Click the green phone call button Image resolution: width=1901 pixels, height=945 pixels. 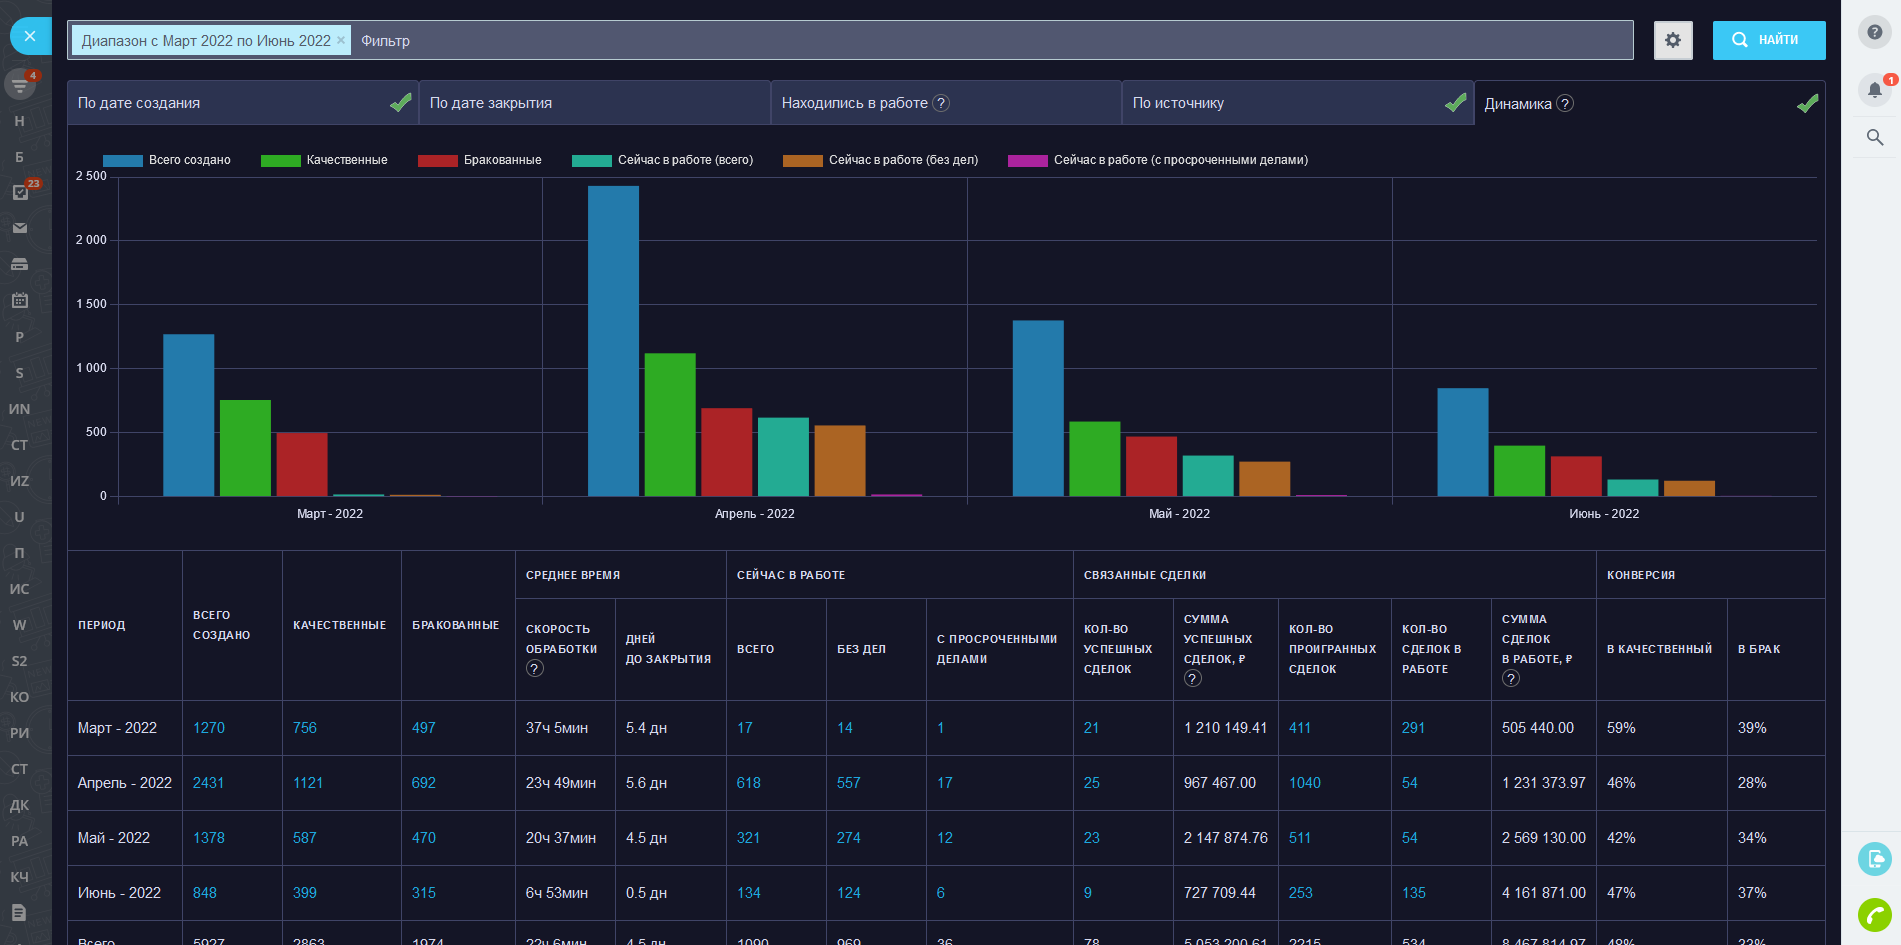point(1874,914)
